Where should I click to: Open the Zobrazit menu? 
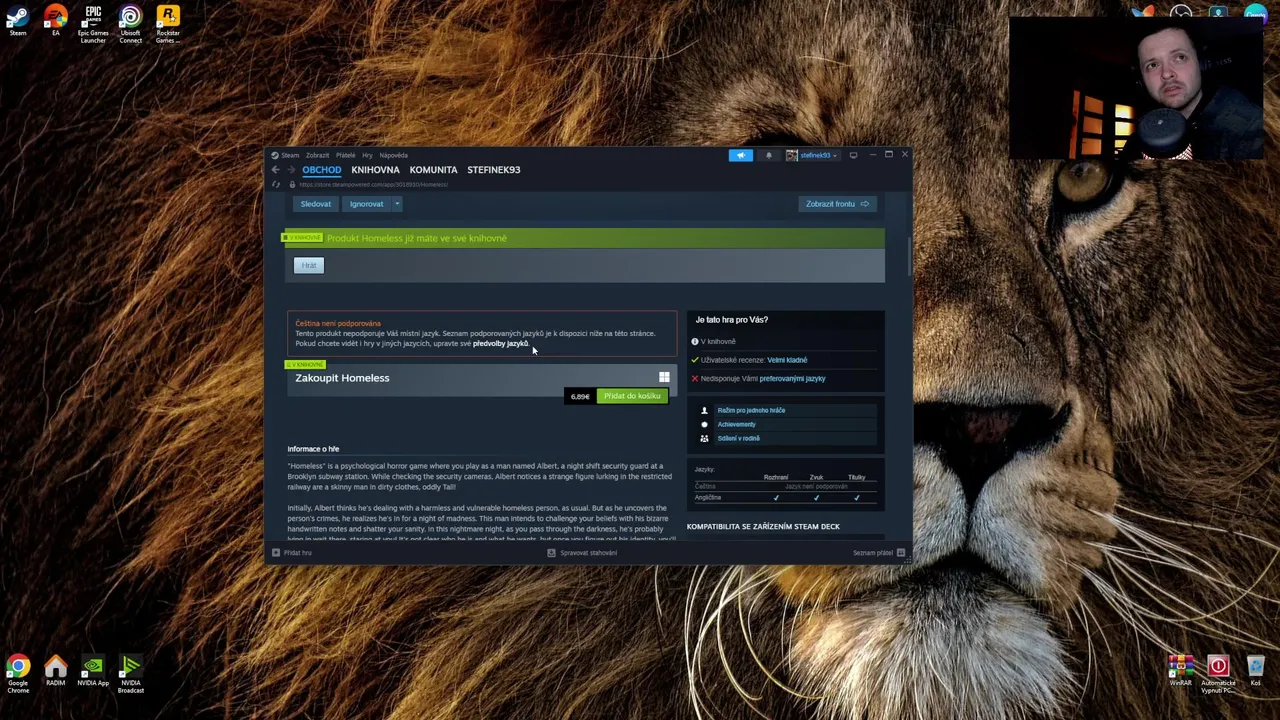click(317, 155)
